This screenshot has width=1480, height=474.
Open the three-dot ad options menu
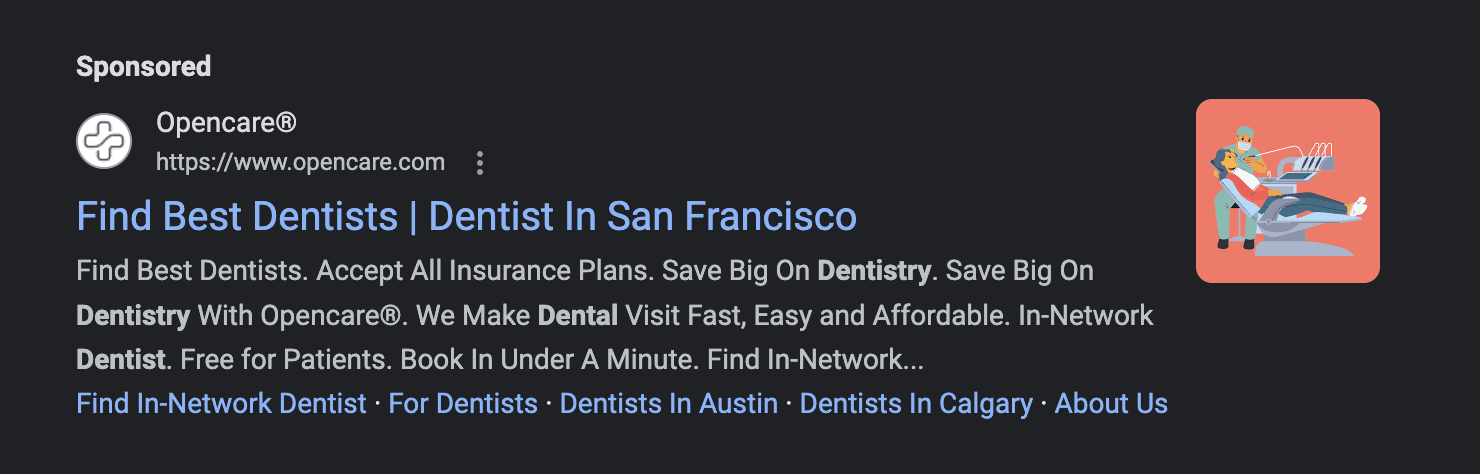pyautogui.click(x=480, y=163)
